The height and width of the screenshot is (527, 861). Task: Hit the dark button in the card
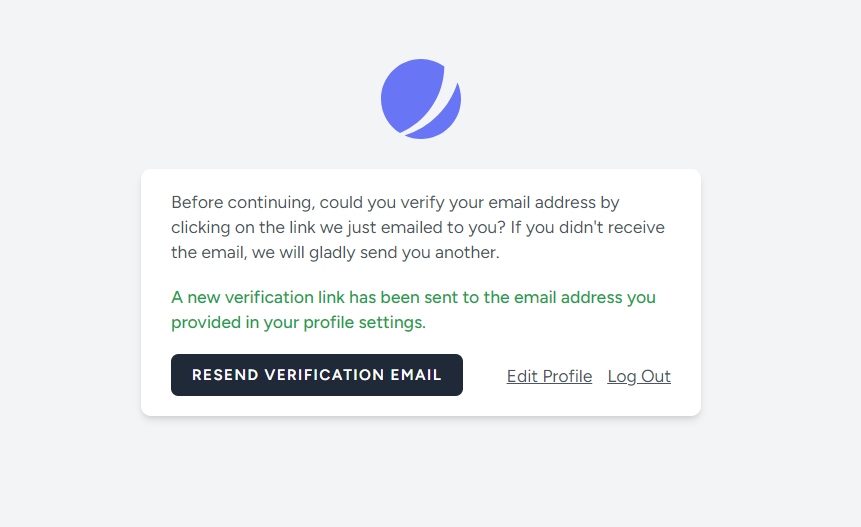point(316,375)
